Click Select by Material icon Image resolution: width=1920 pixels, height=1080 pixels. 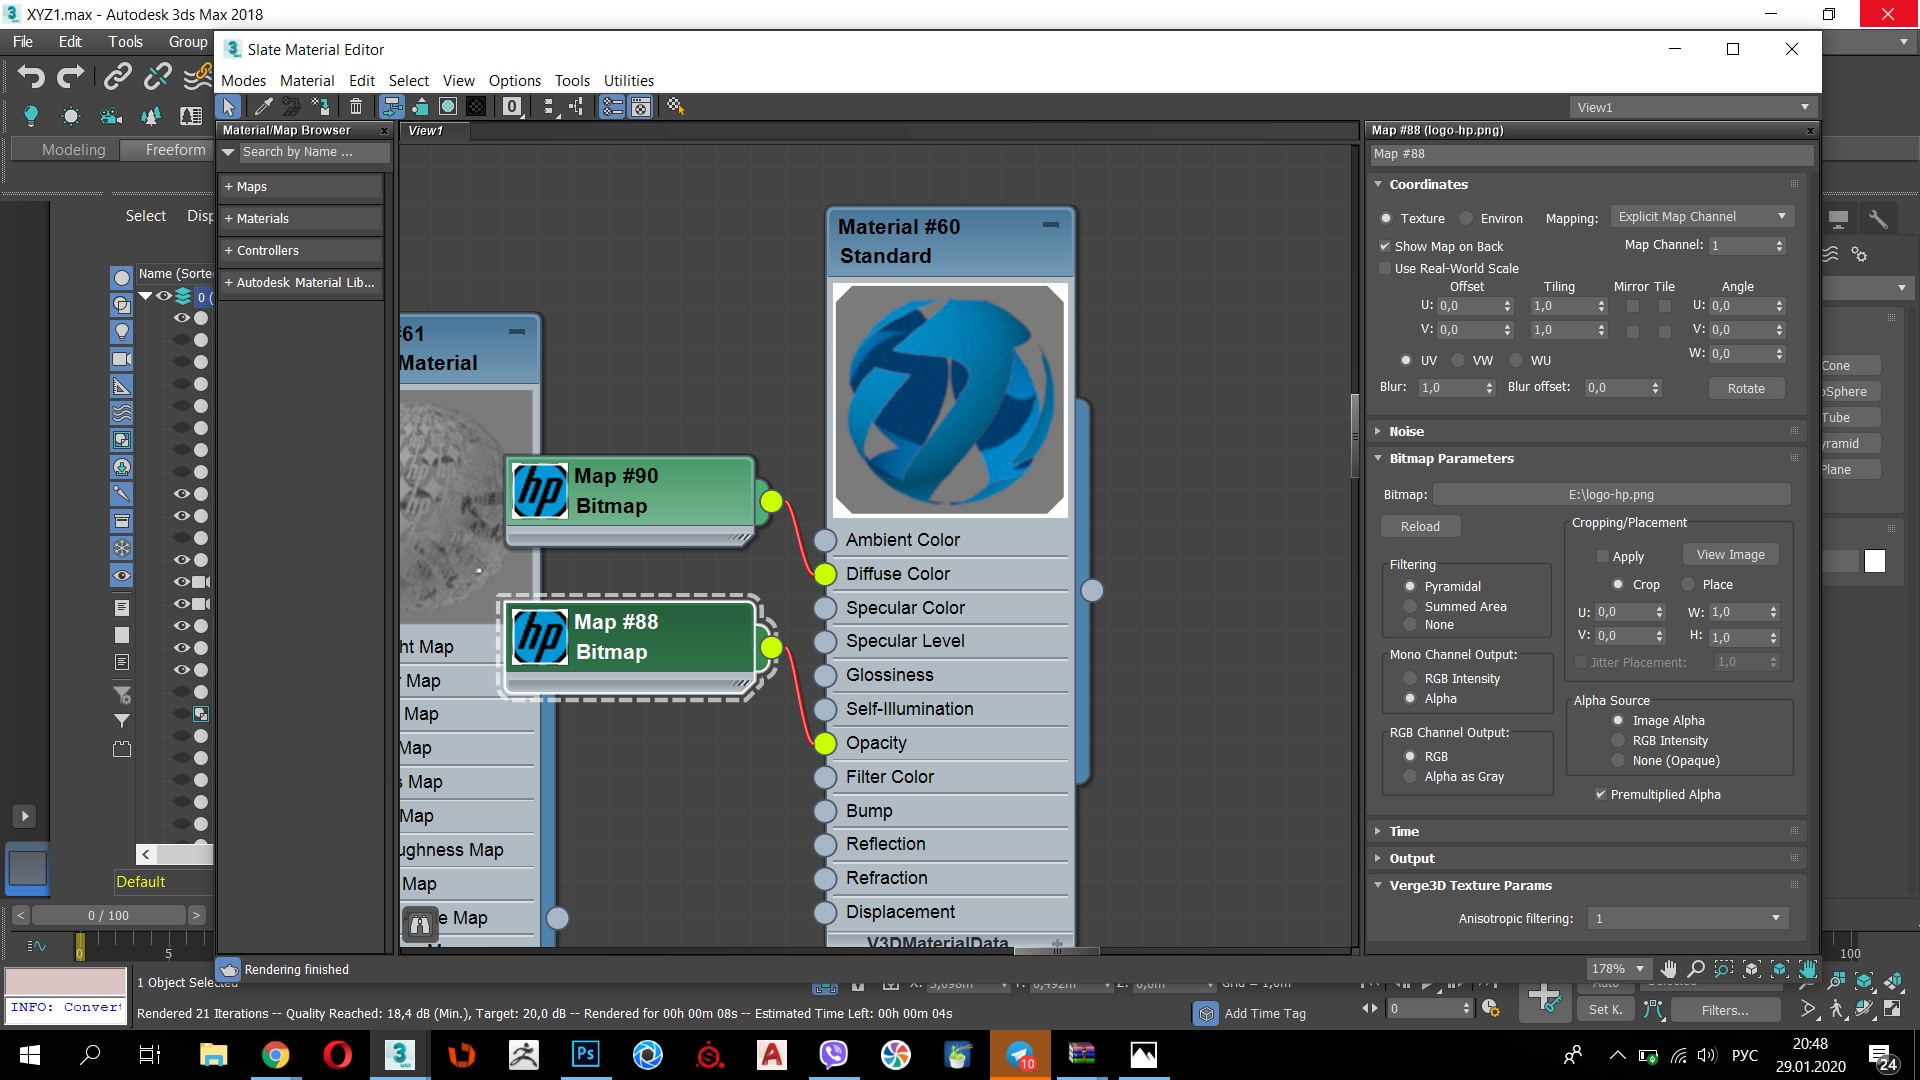[676, 106]
